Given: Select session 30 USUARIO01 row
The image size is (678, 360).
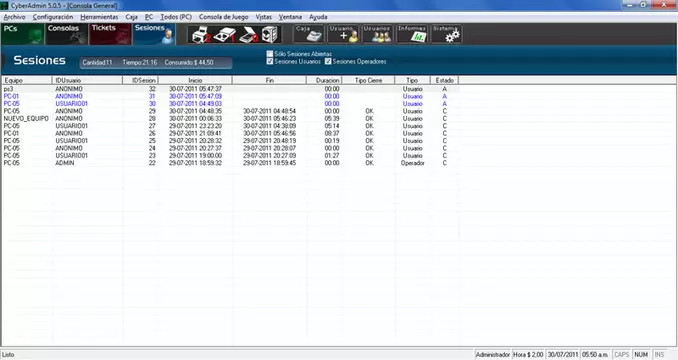Looking at the screenshot, I should [230, 104].
